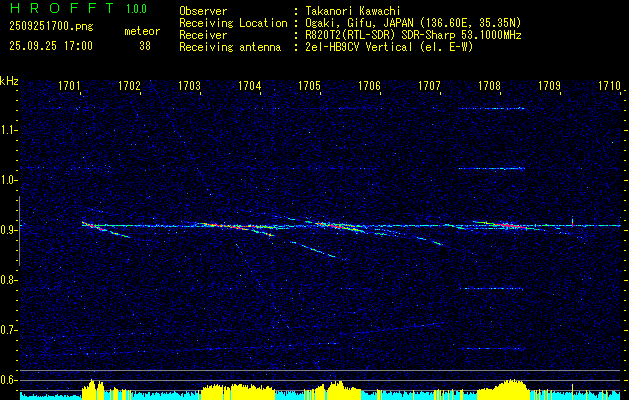Screen dimensions: 629x400
Task: Click the 1710 time axis marker
Action: coord(609,85)
